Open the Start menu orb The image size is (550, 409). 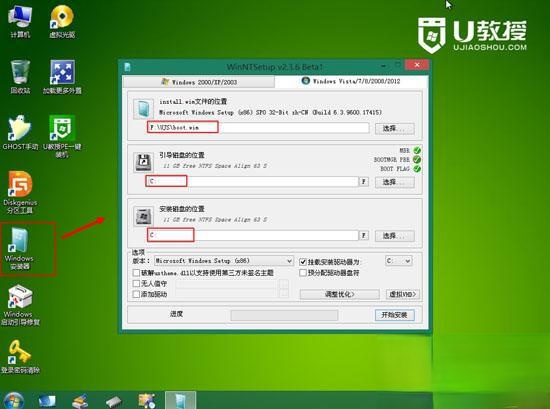pos(13,401)
